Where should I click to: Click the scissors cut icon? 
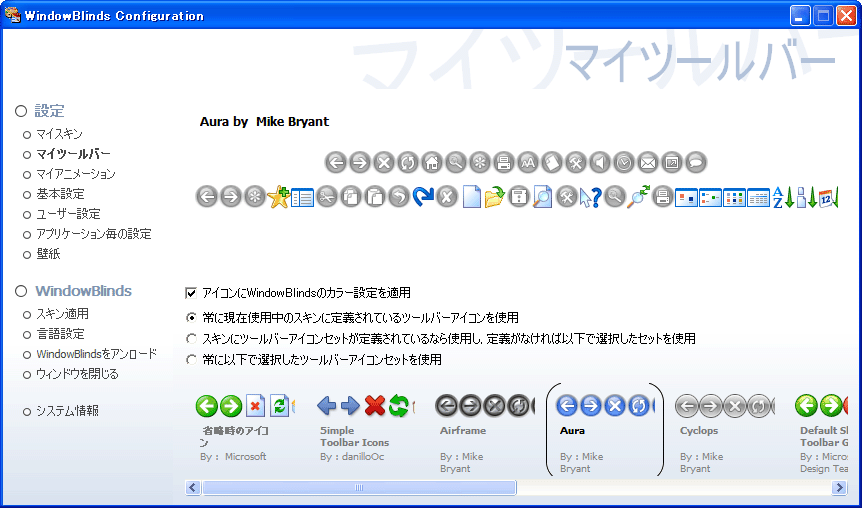click(x=327, y=197)
